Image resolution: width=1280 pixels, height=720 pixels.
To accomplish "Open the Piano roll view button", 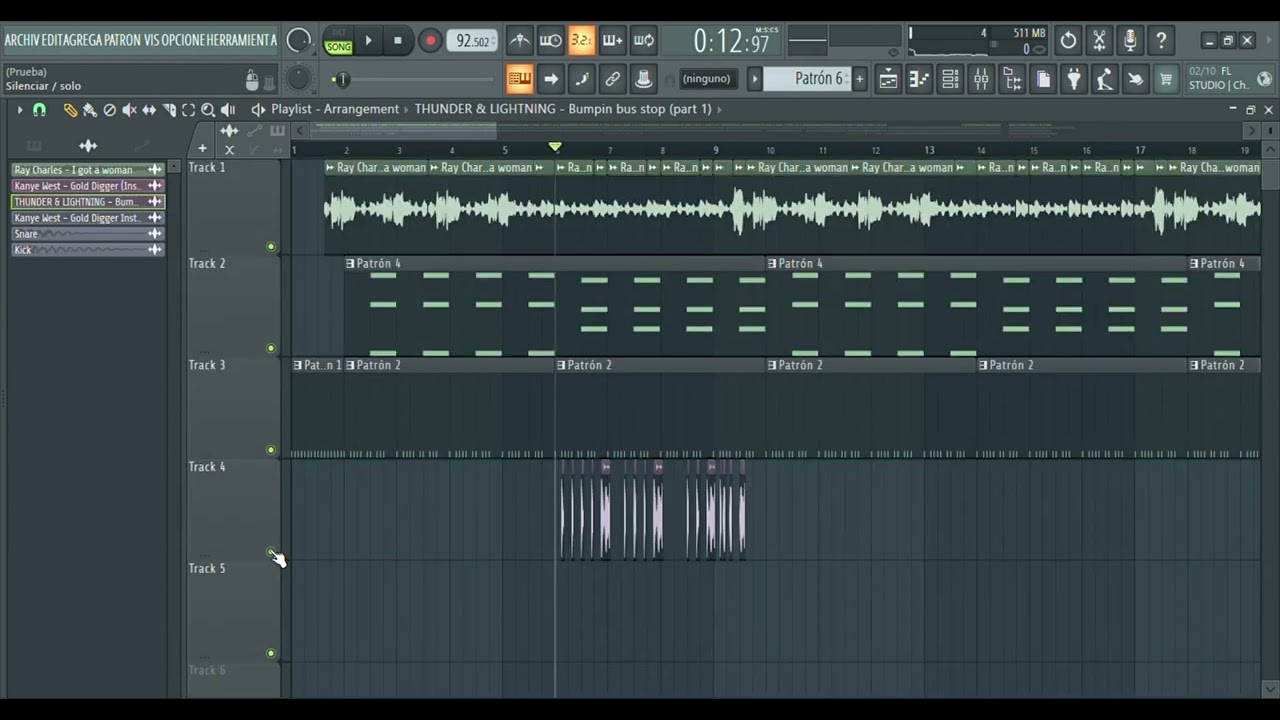I will (919, 79).
